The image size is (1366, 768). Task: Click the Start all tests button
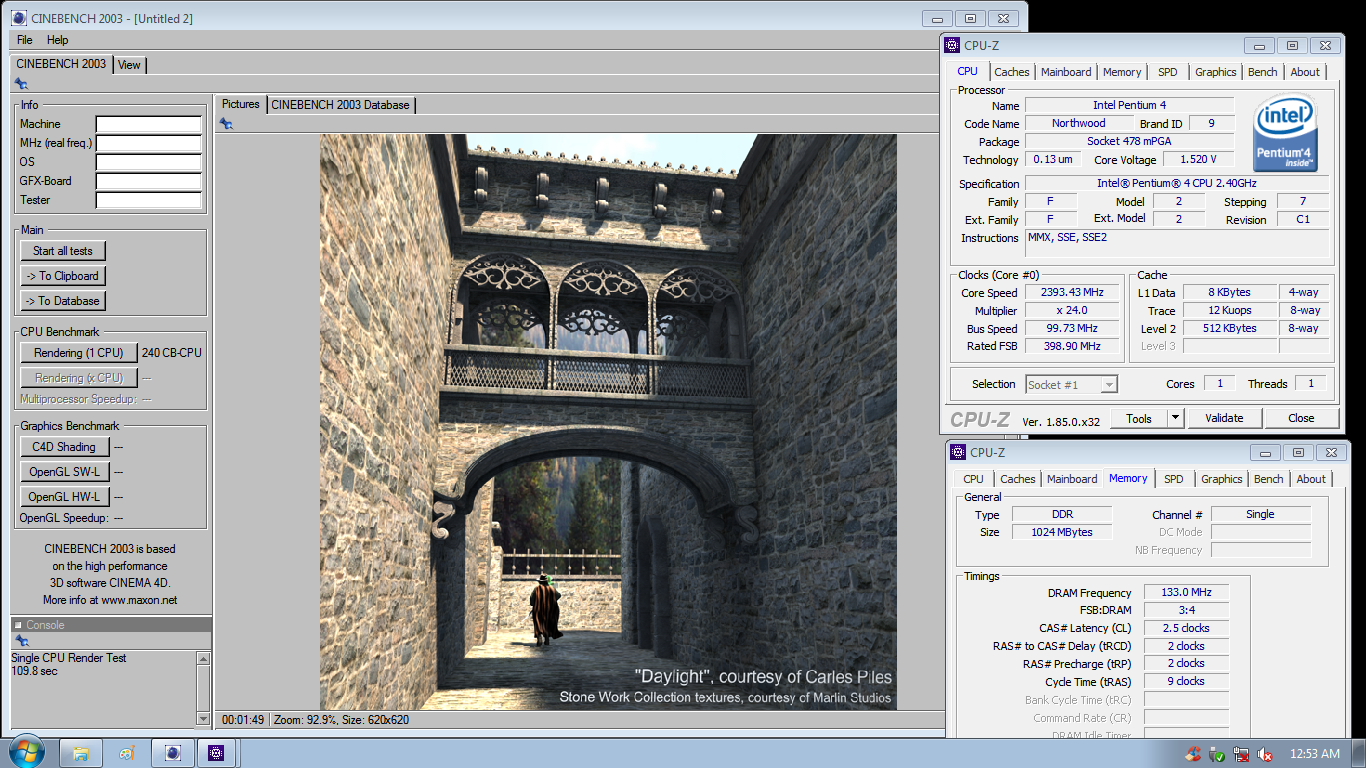coord(63,251)
